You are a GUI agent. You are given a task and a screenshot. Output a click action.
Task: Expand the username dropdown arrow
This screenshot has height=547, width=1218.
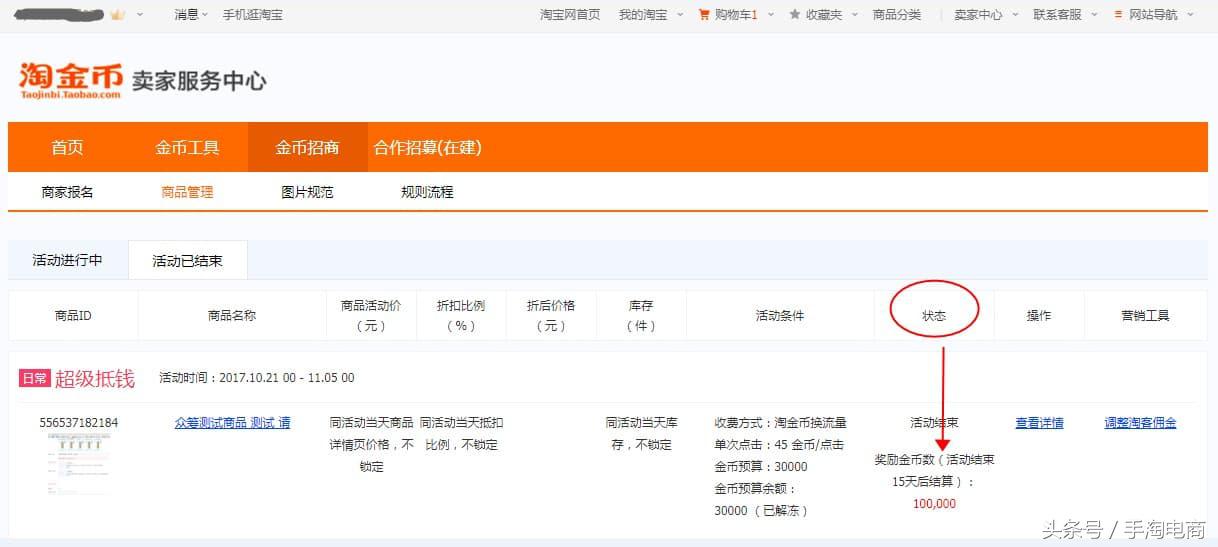coord(140,15)
